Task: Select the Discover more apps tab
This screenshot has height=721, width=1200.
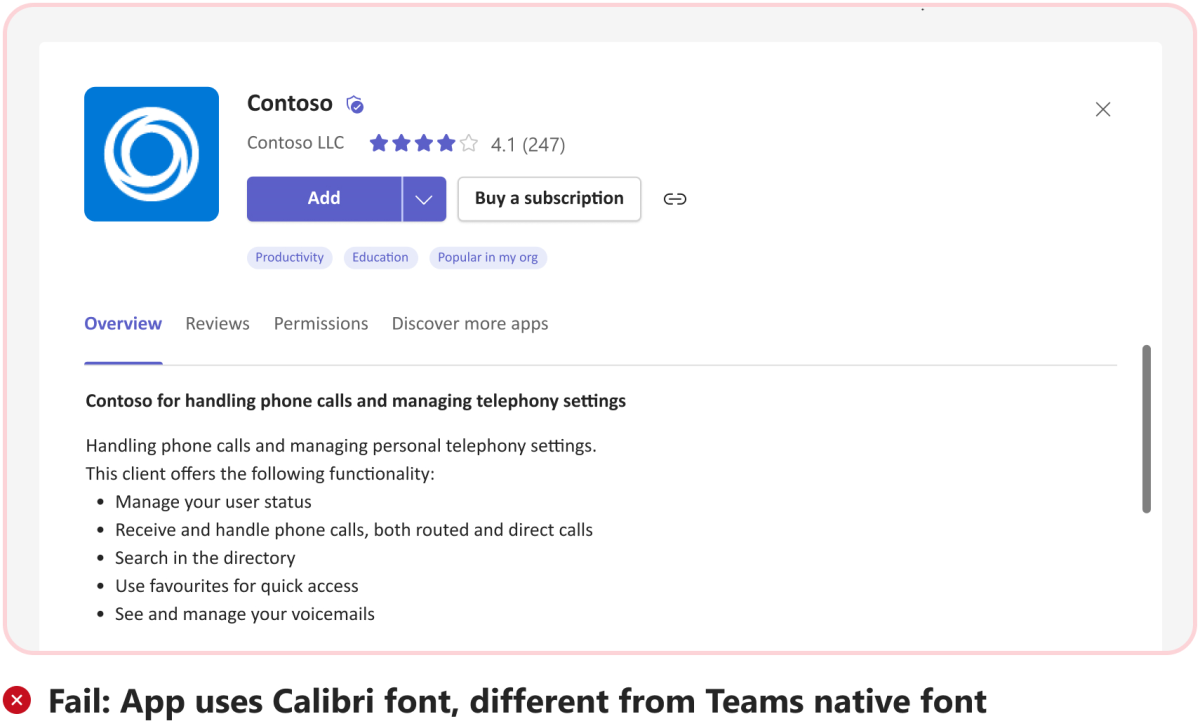Action: pos(469,323)
